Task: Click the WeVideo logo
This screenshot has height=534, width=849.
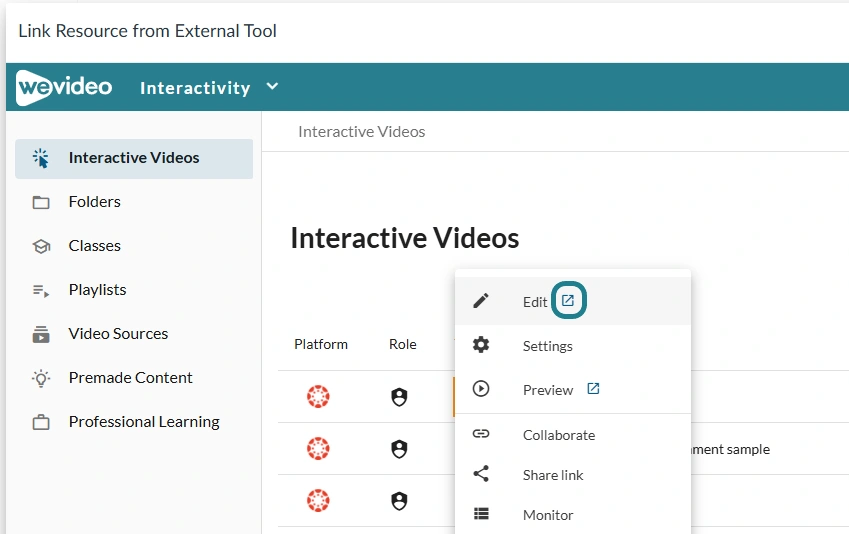Action: 64,87
